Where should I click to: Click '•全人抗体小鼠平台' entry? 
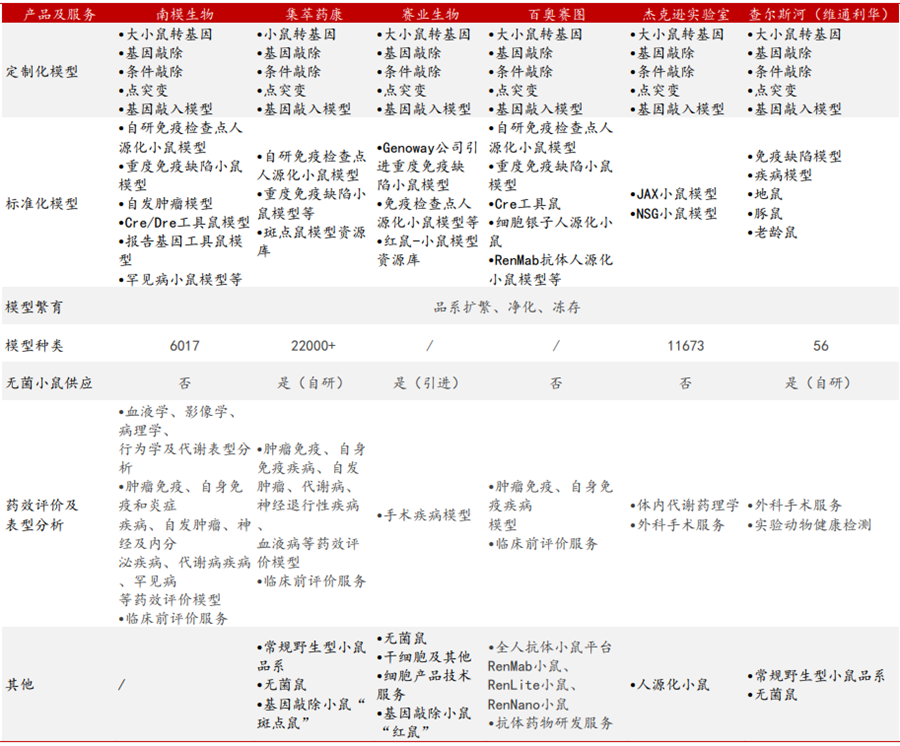coord(550,647)
